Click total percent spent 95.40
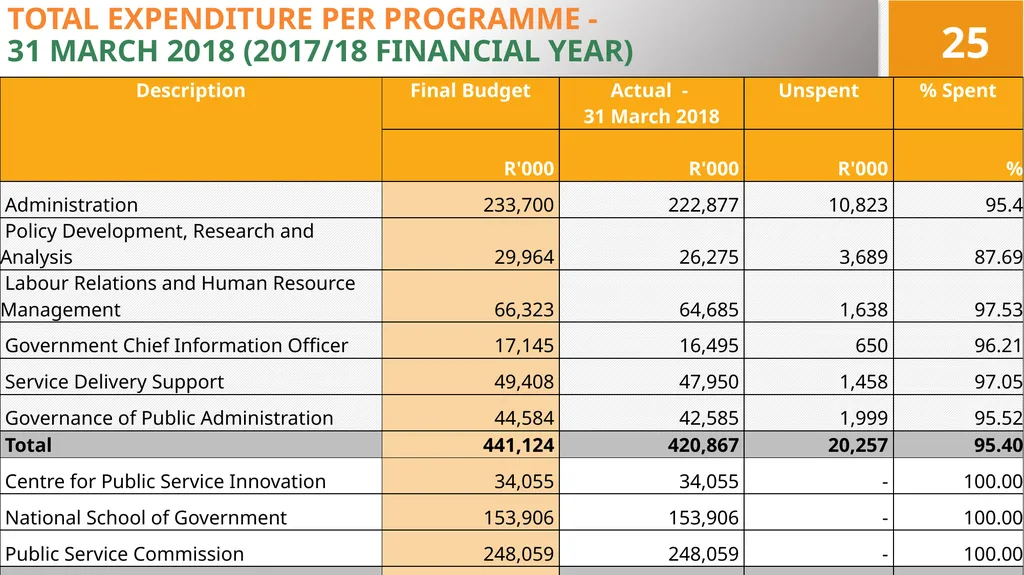The image size is (1024, 575). tap(999, 446)
